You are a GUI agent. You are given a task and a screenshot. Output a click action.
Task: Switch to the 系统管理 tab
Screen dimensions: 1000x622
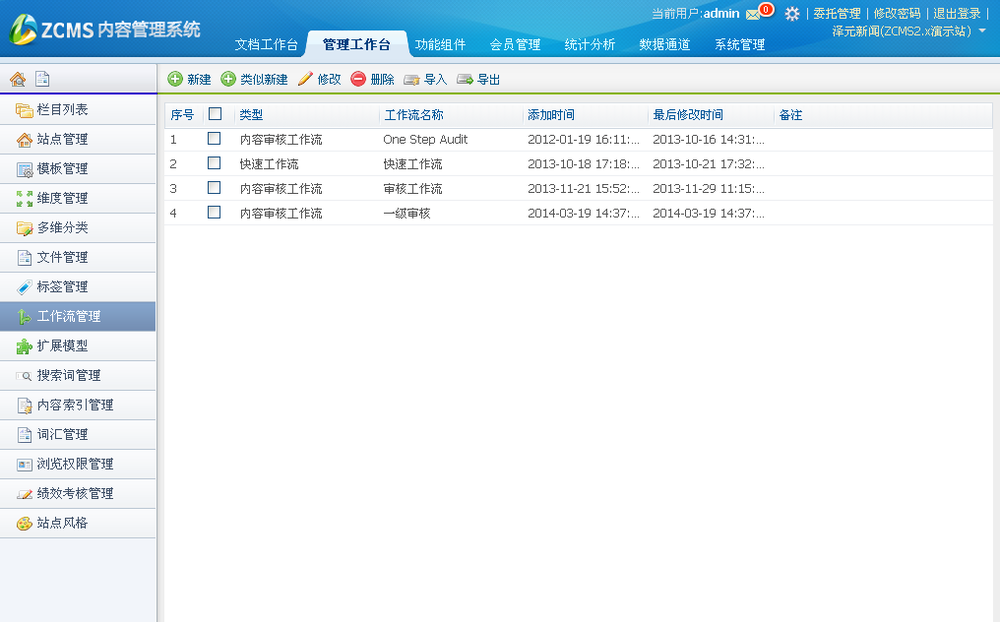741,44
